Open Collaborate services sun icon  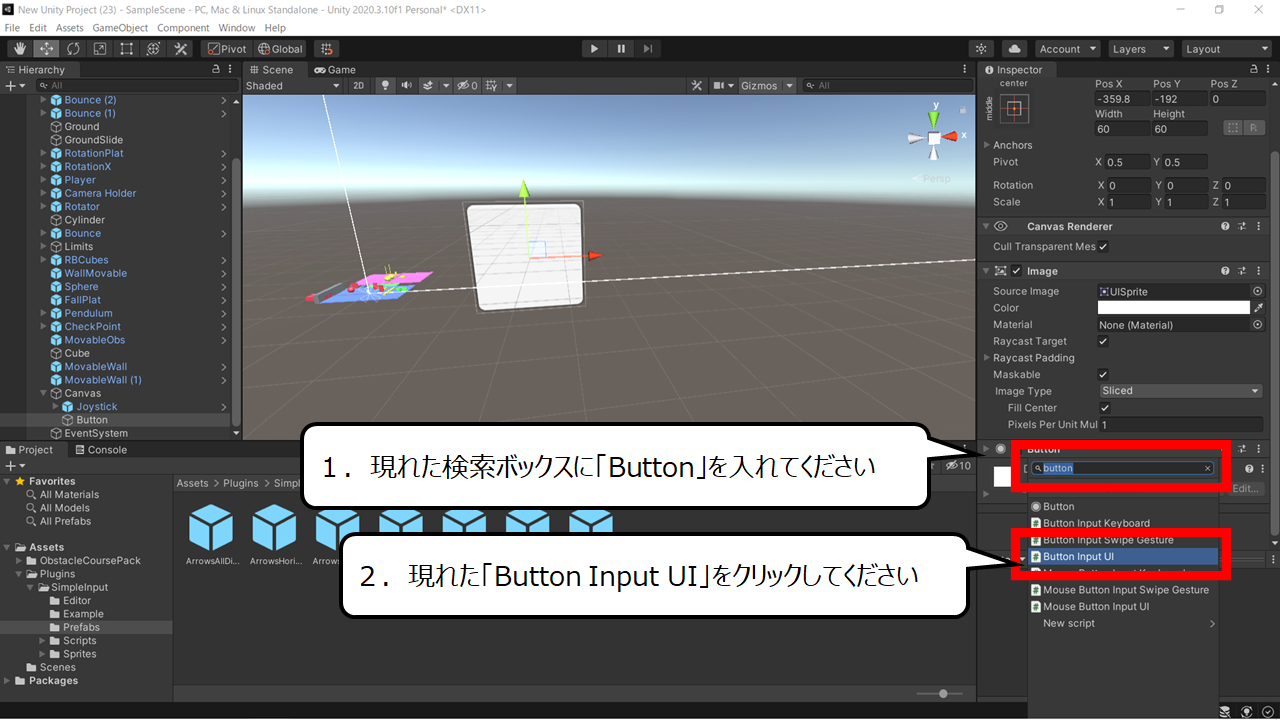pyautogui.click(x=981, y=48)
